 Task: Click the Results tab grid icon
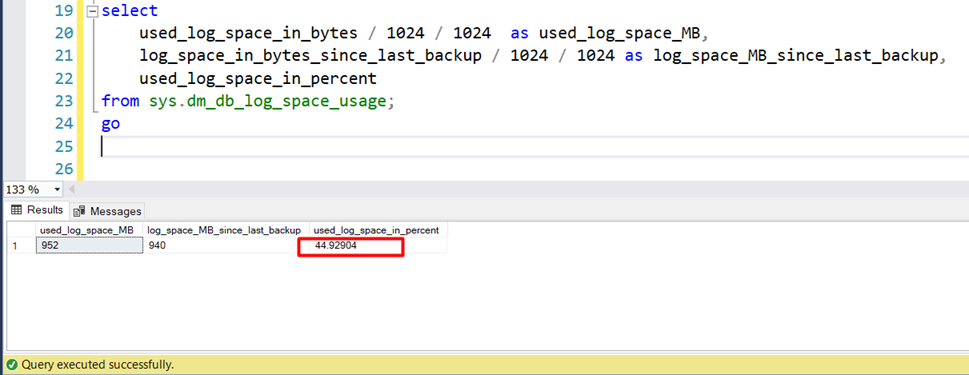[17, 210]
